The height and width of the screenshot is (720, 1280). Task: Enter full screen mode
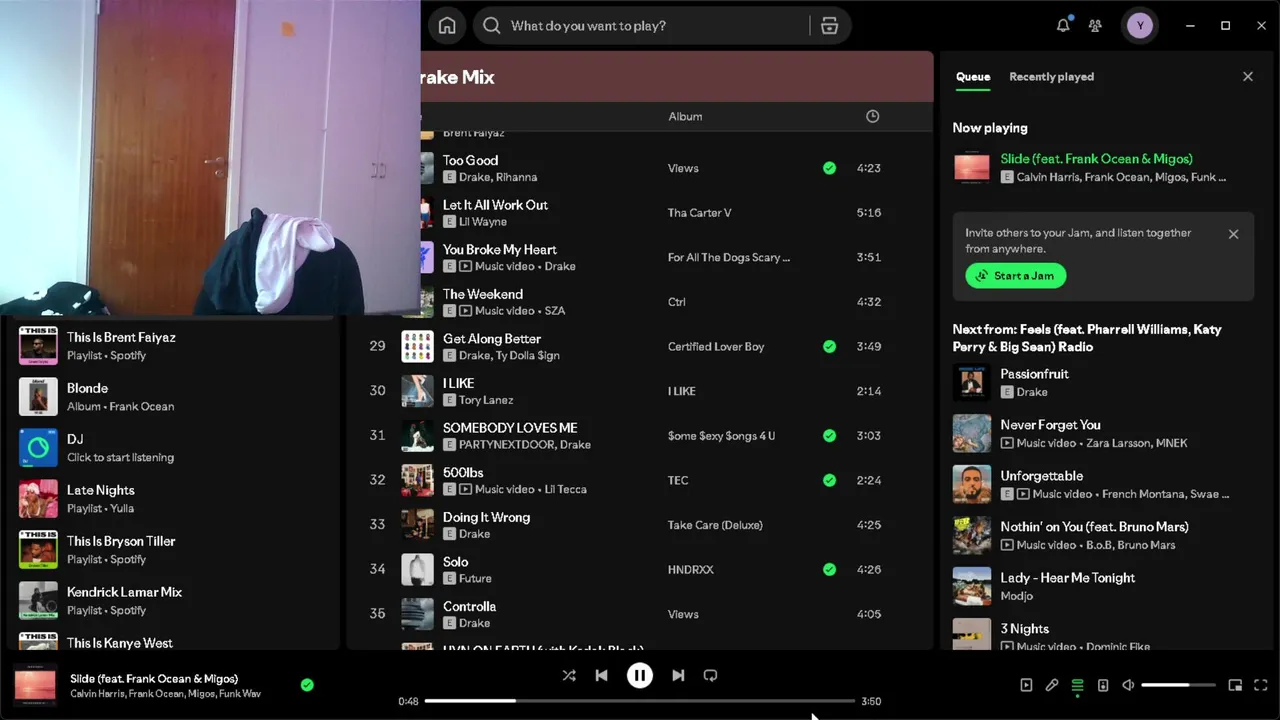coord(1261,685)
